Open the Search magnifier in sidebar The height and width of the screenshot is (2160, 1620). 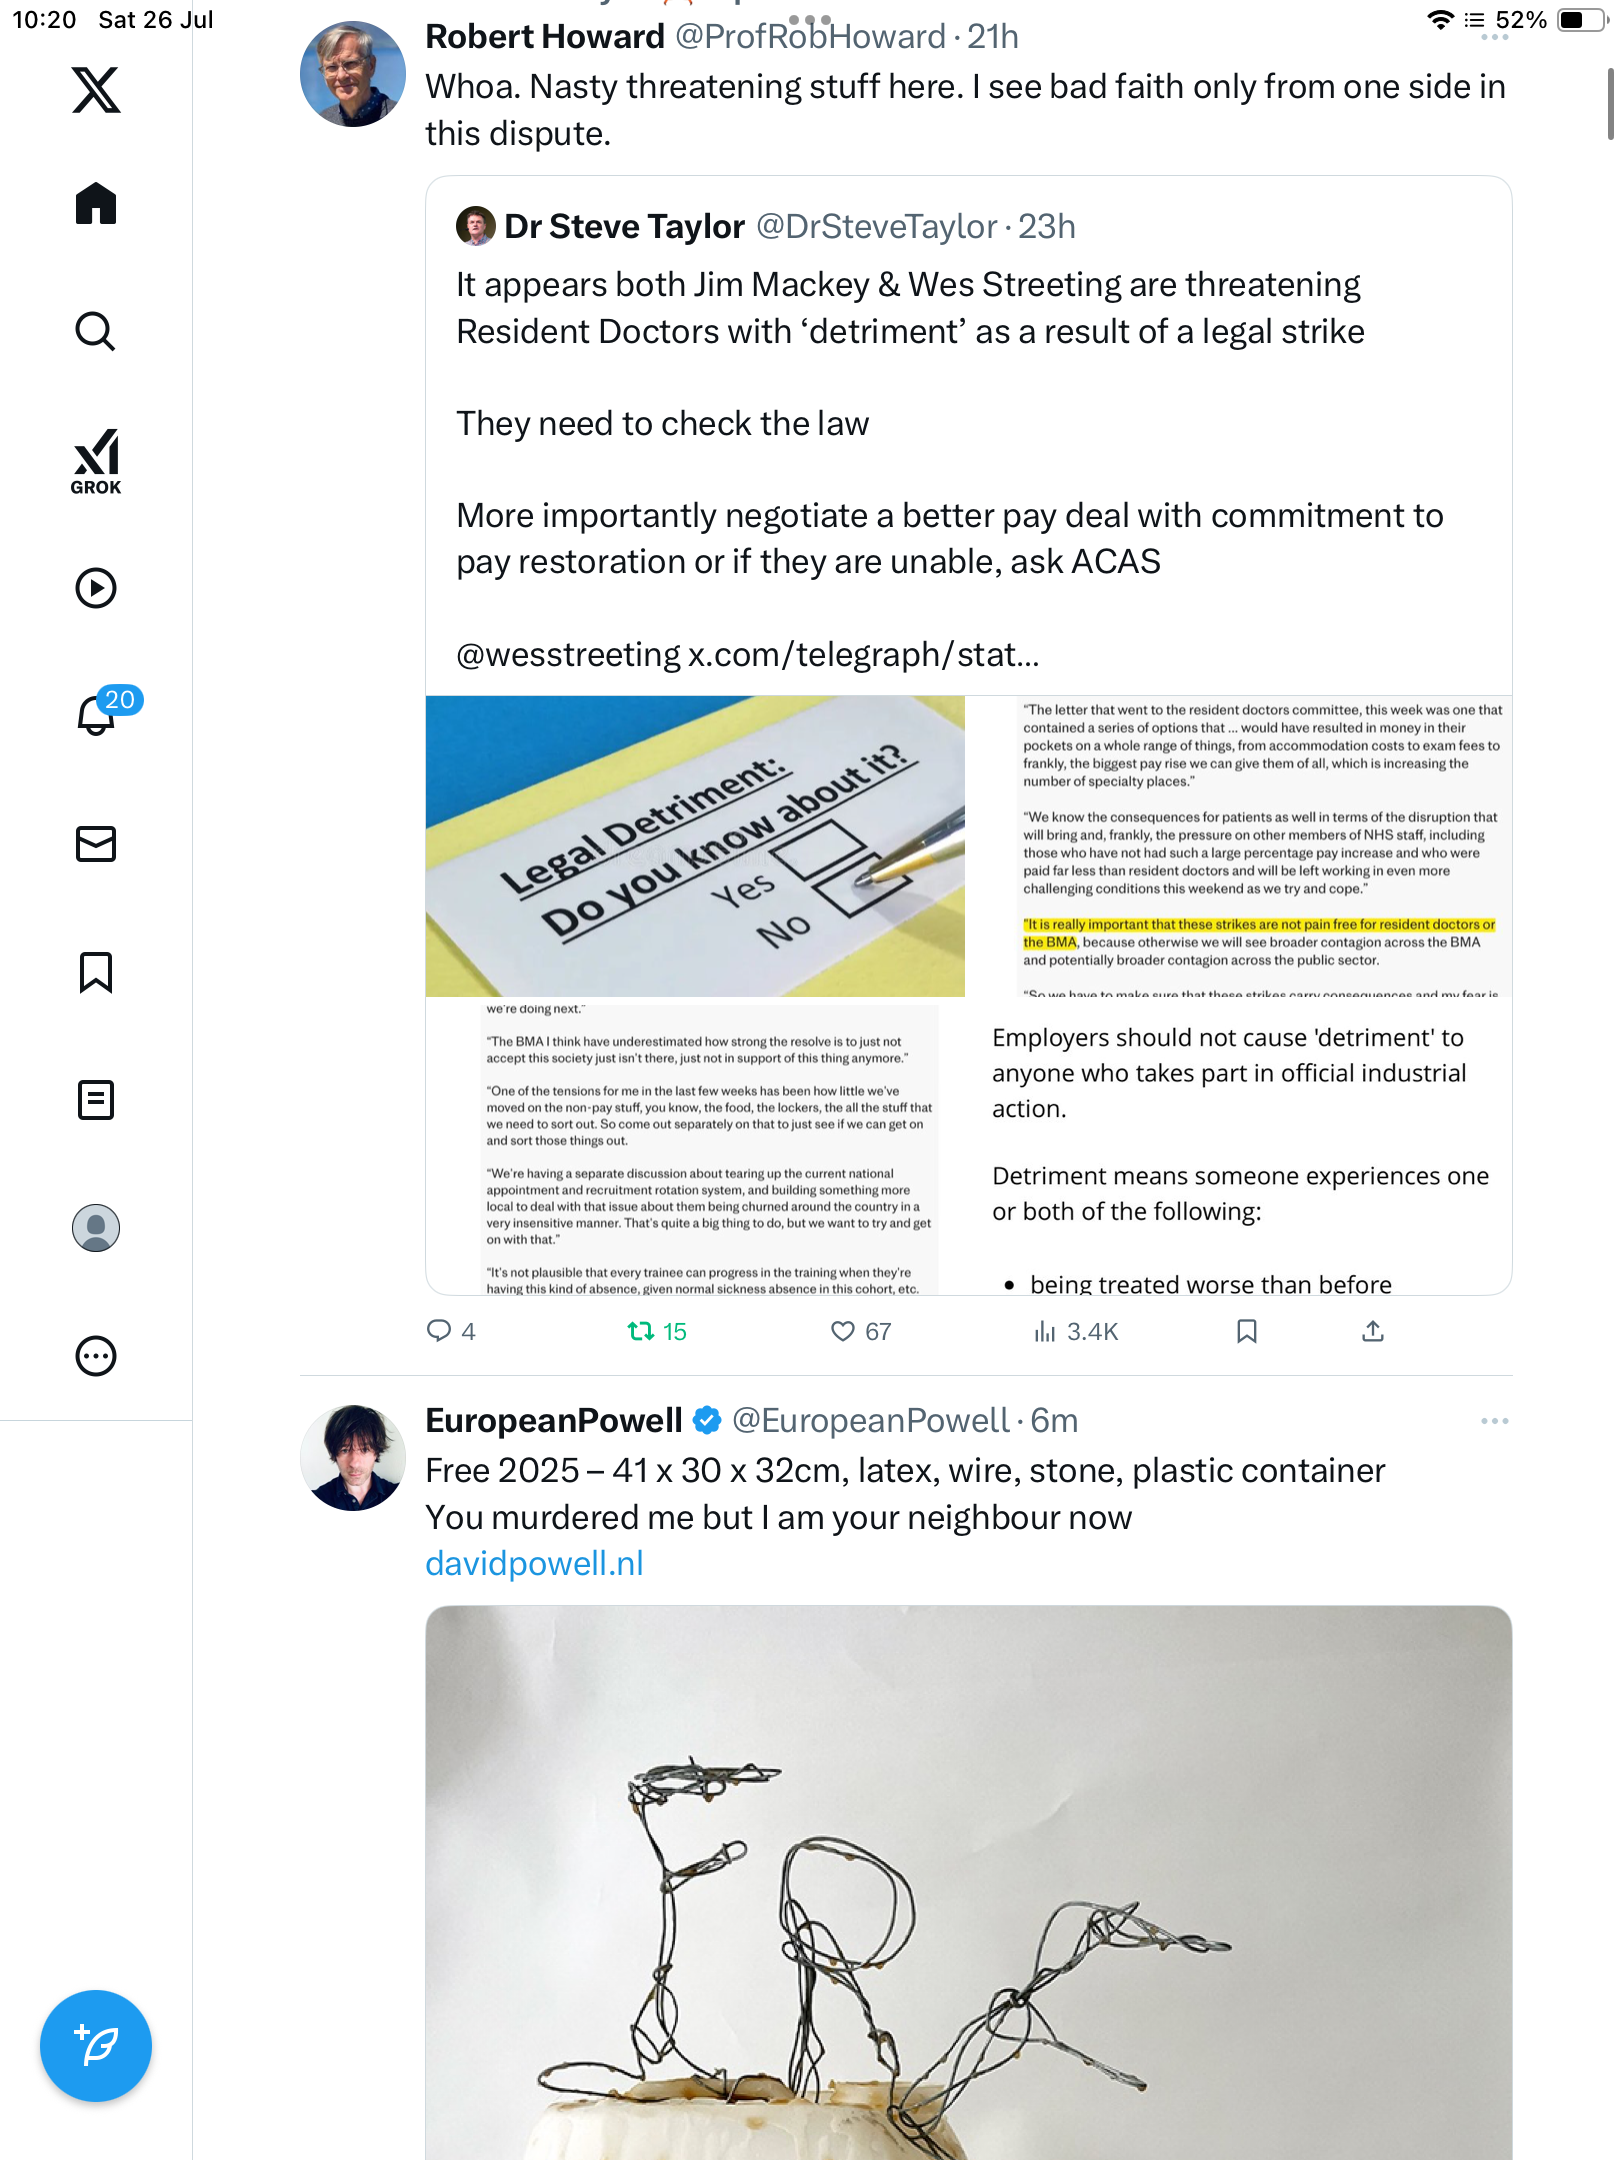tap(96, 331)
